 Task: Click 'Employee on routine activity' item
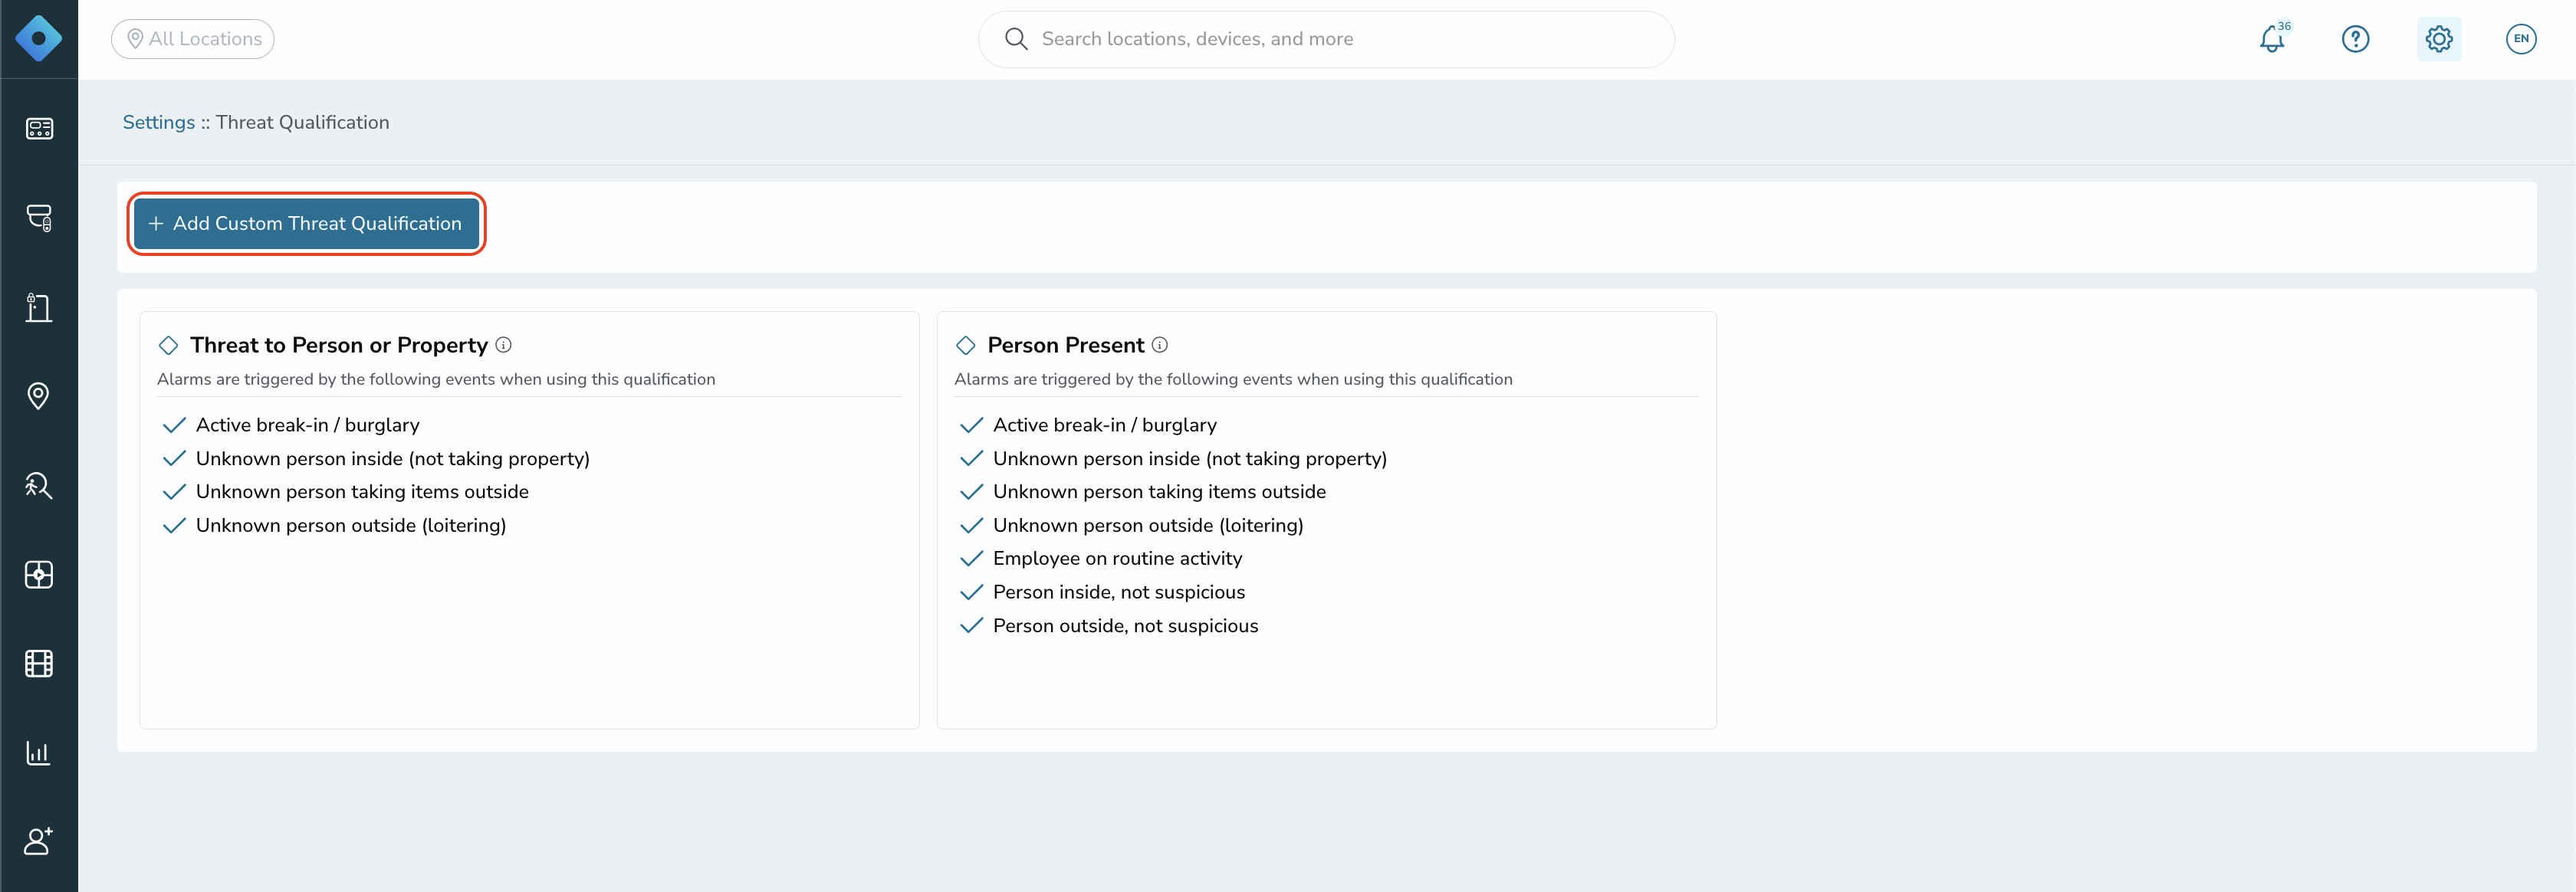[1118, 558]
